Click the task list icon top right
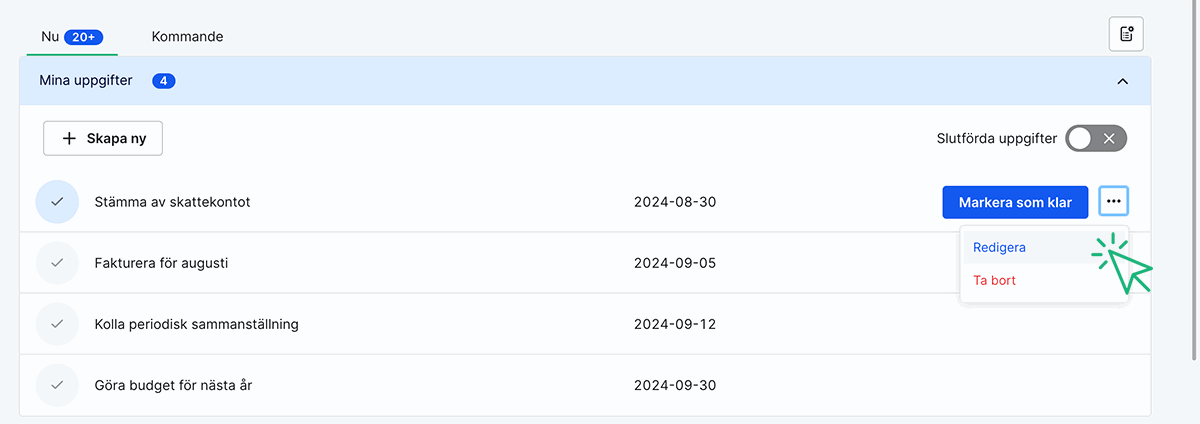1200x424 pixels. (x=1126, y=34)
